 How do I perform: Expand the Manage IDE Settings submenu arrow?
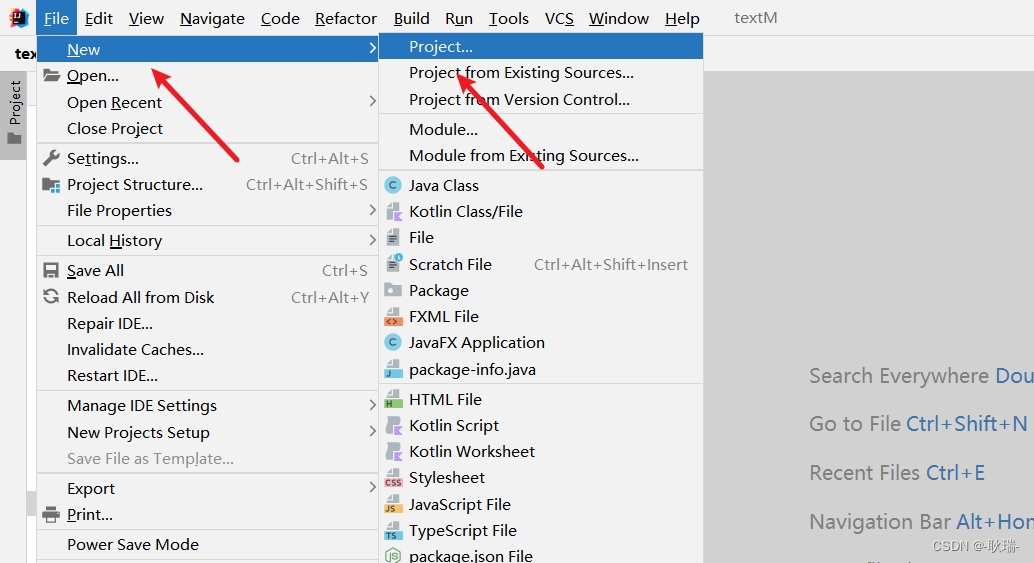tap(373, 405)
